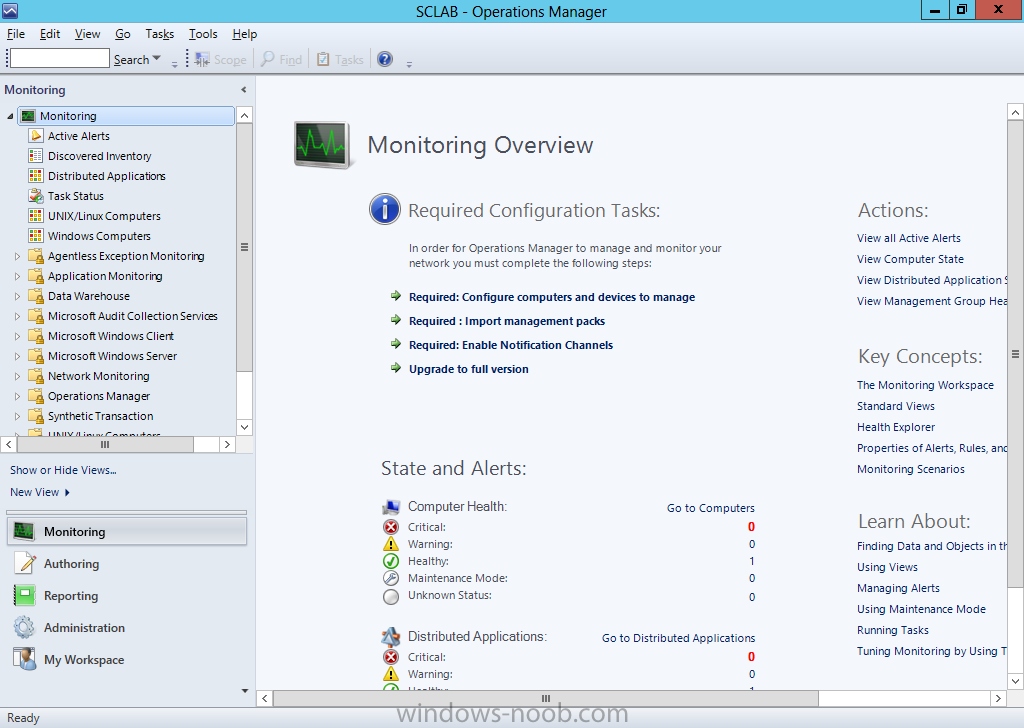Click the SCLAB Operations Manager window icon
Screen dimensions: 1024x728
10,11
